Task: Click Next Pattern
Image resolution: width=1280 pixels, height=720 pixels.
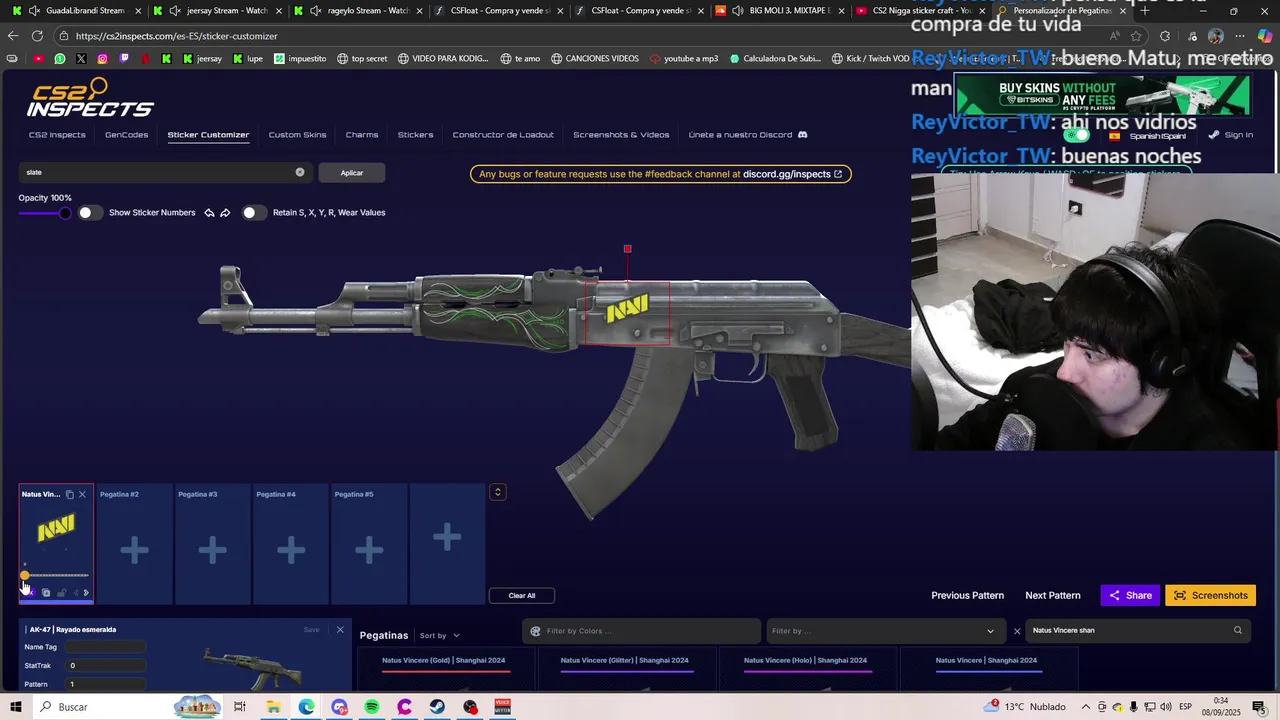Action: pyautogui.click(x=1052, y=596)
